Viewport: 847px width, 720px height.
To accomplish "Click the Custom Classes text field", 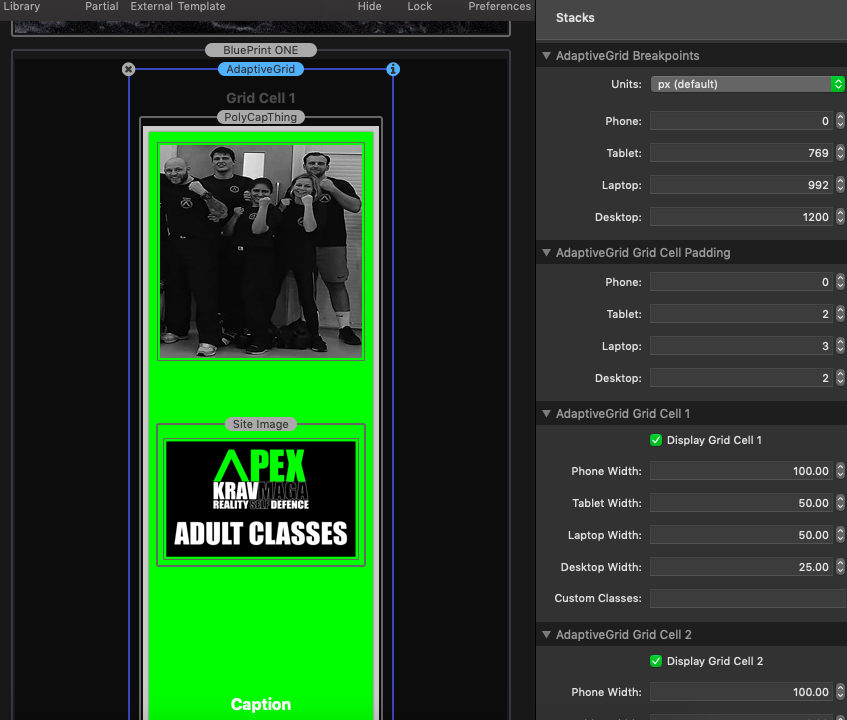I will [748, 598].
